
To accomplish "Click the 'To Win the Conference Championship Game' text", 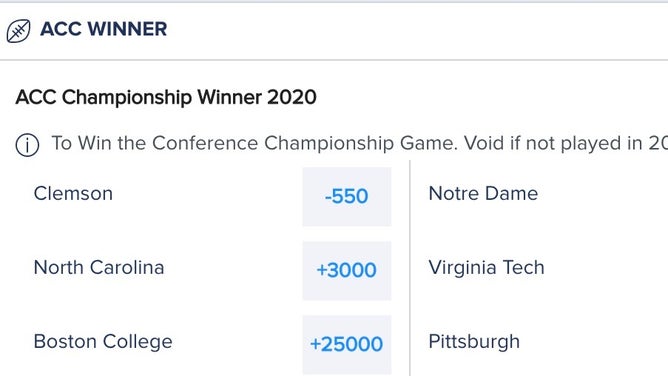I will click(x=254, y=144).
